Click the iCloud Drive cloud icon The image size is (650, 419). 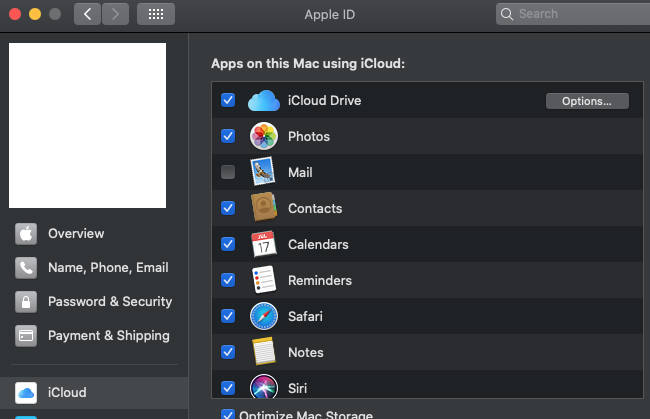(x=264, y=100)
